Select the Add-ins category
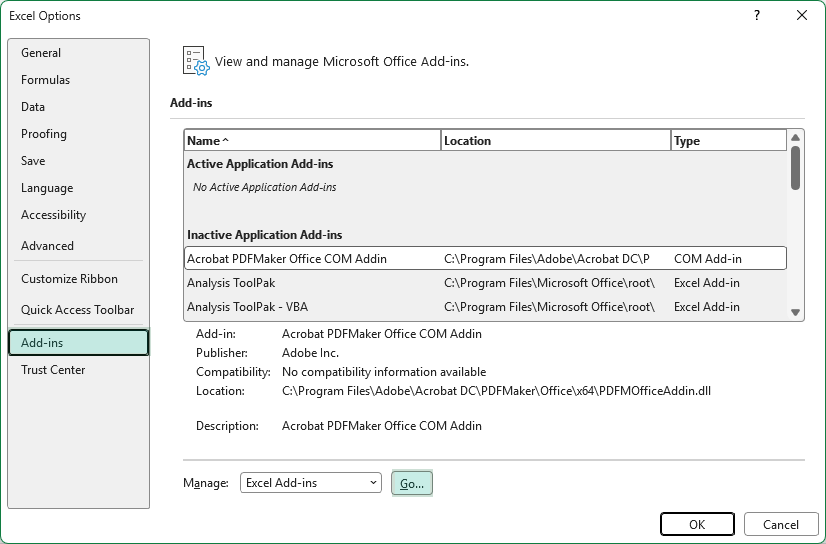Viewport: 826px width, 544px height. [78, 343]
